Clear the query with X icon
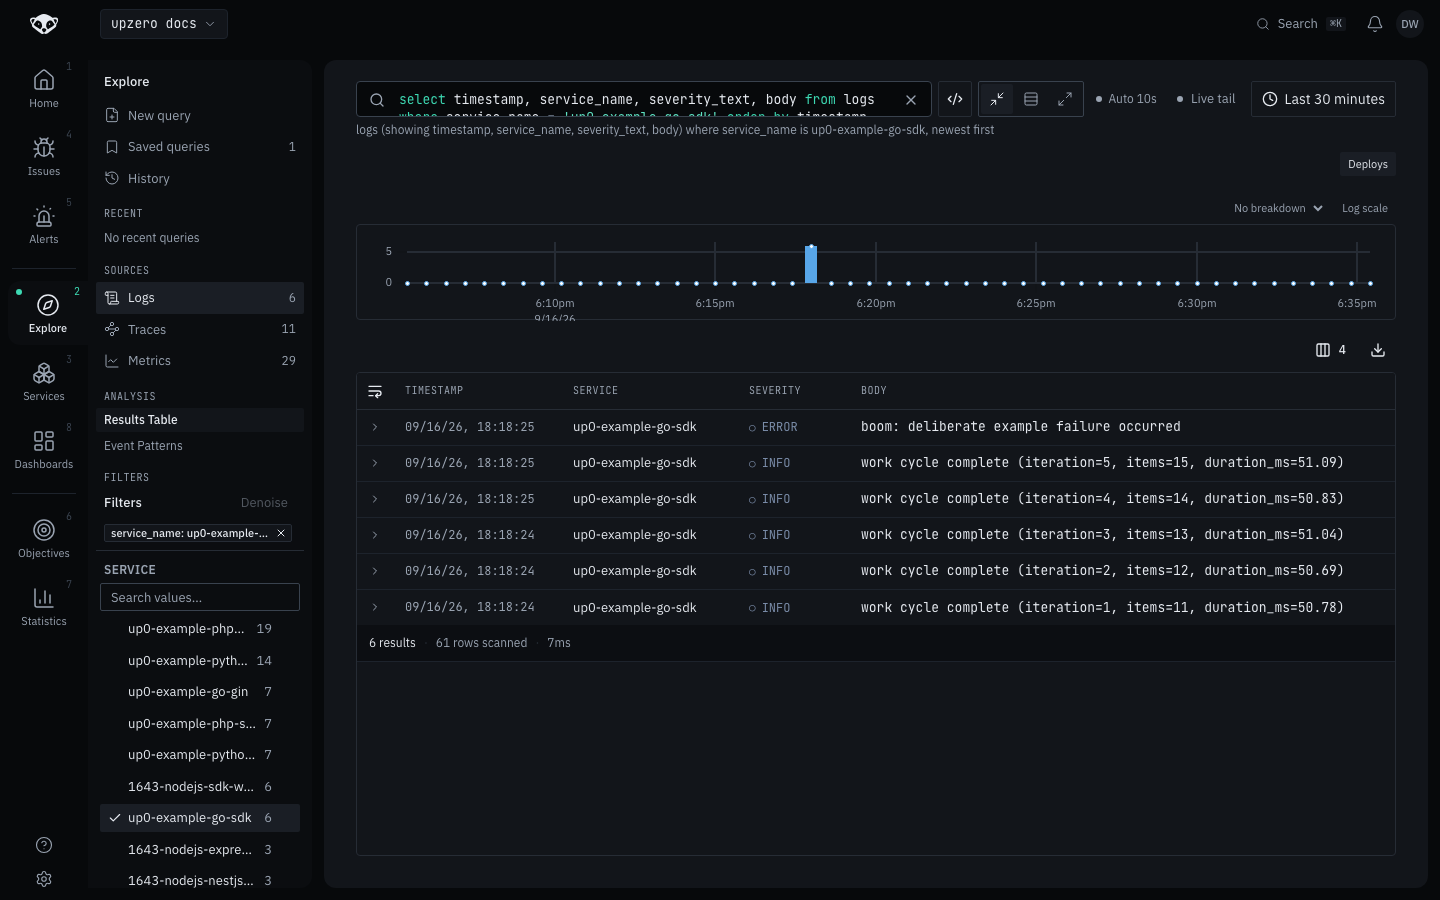 pyautogui.click(x=911, y=100)
